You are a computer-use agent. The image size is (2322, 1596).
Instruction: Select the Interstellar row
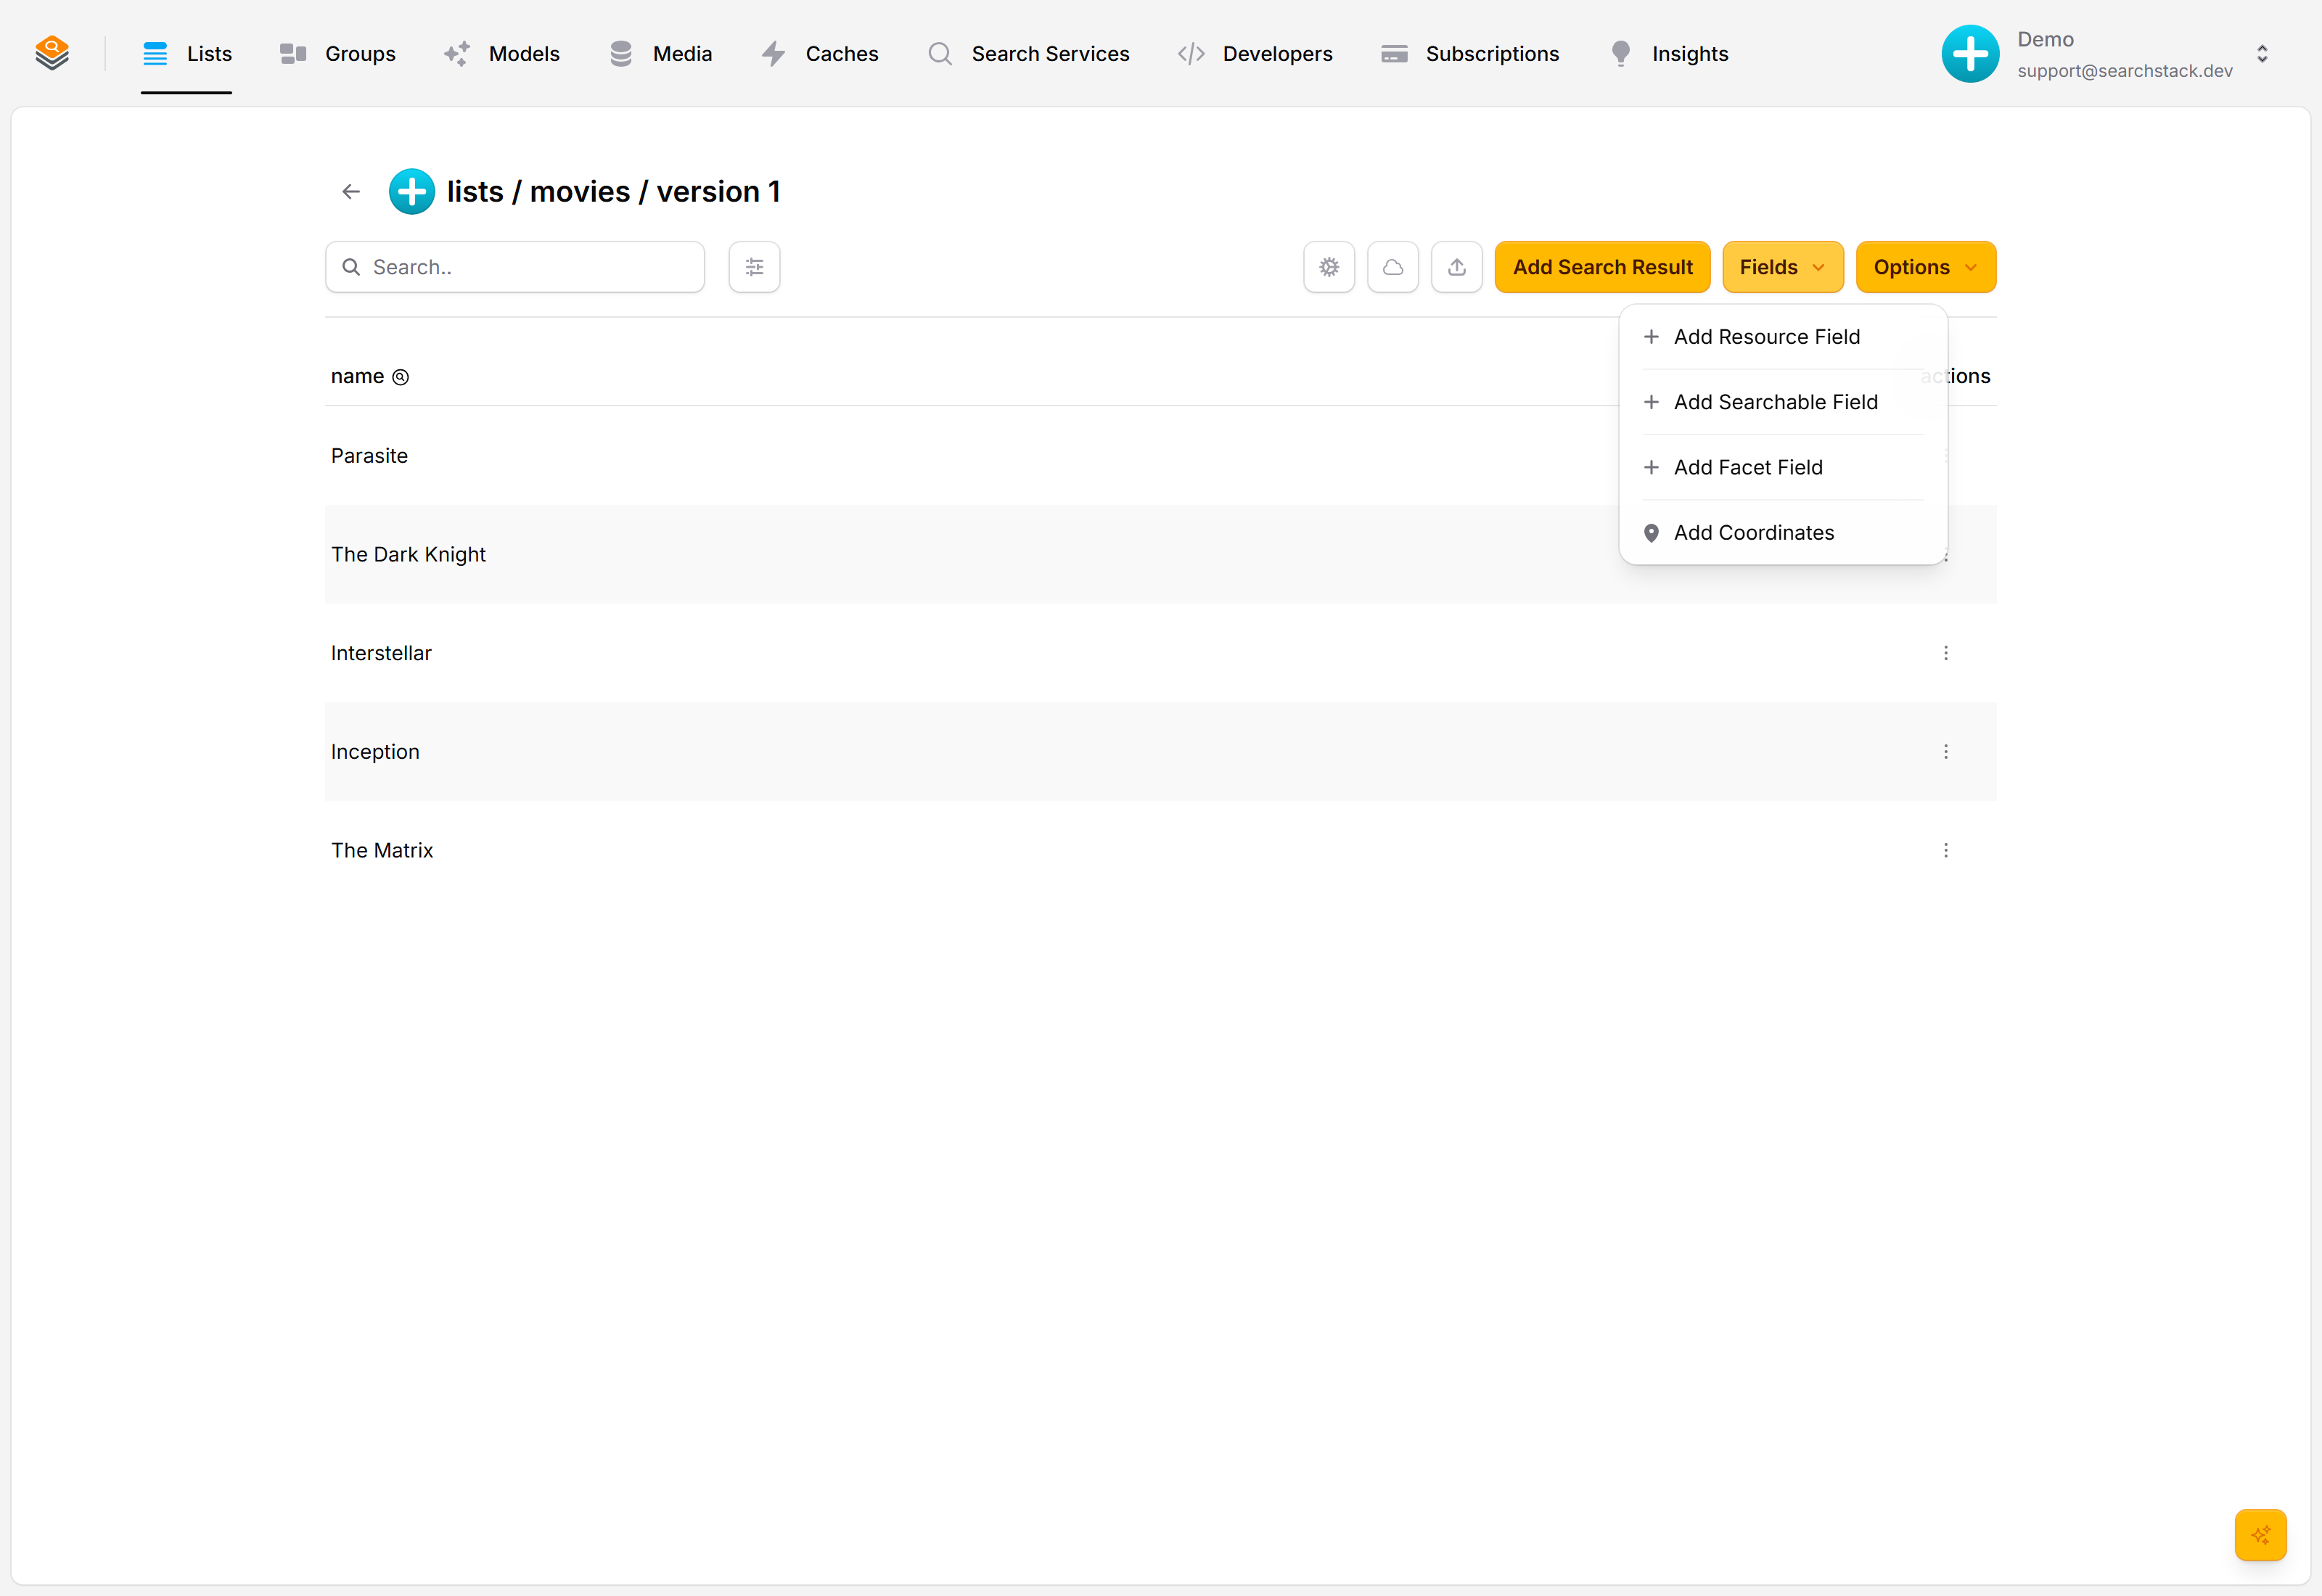click(1161, 653)
